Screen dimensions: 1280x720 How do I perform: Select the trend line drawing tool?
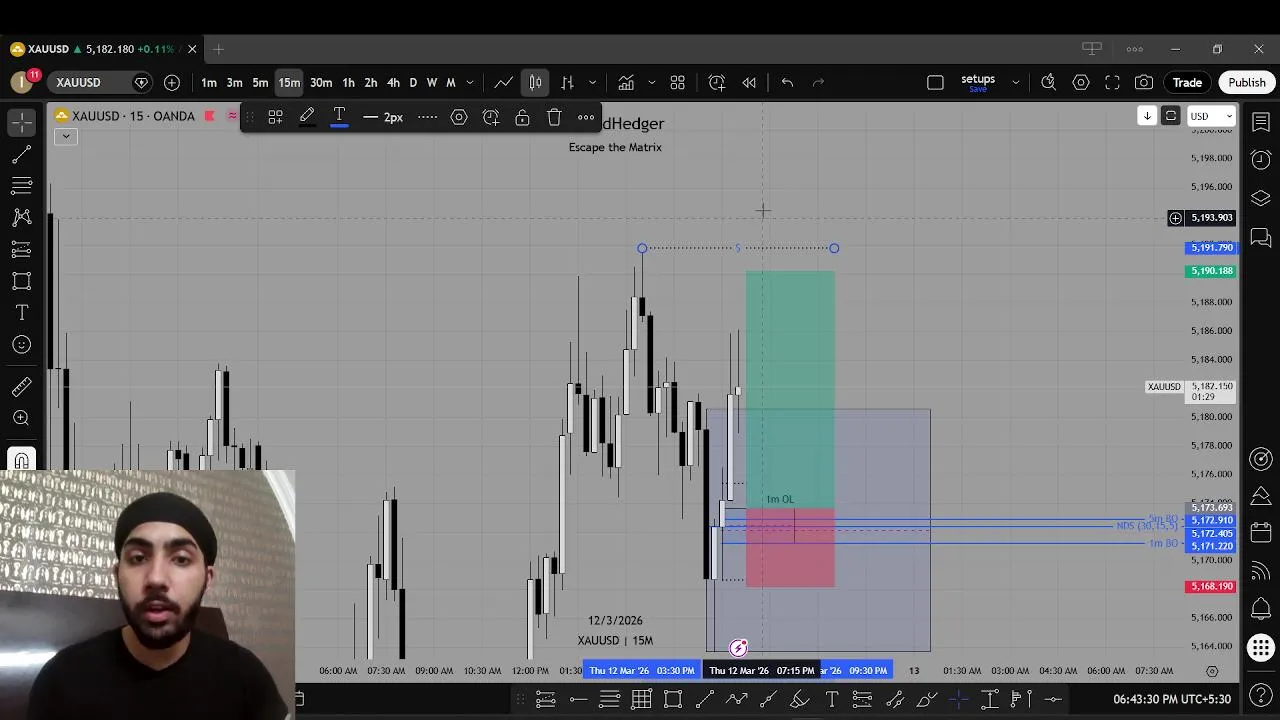[x=21, y=155]
